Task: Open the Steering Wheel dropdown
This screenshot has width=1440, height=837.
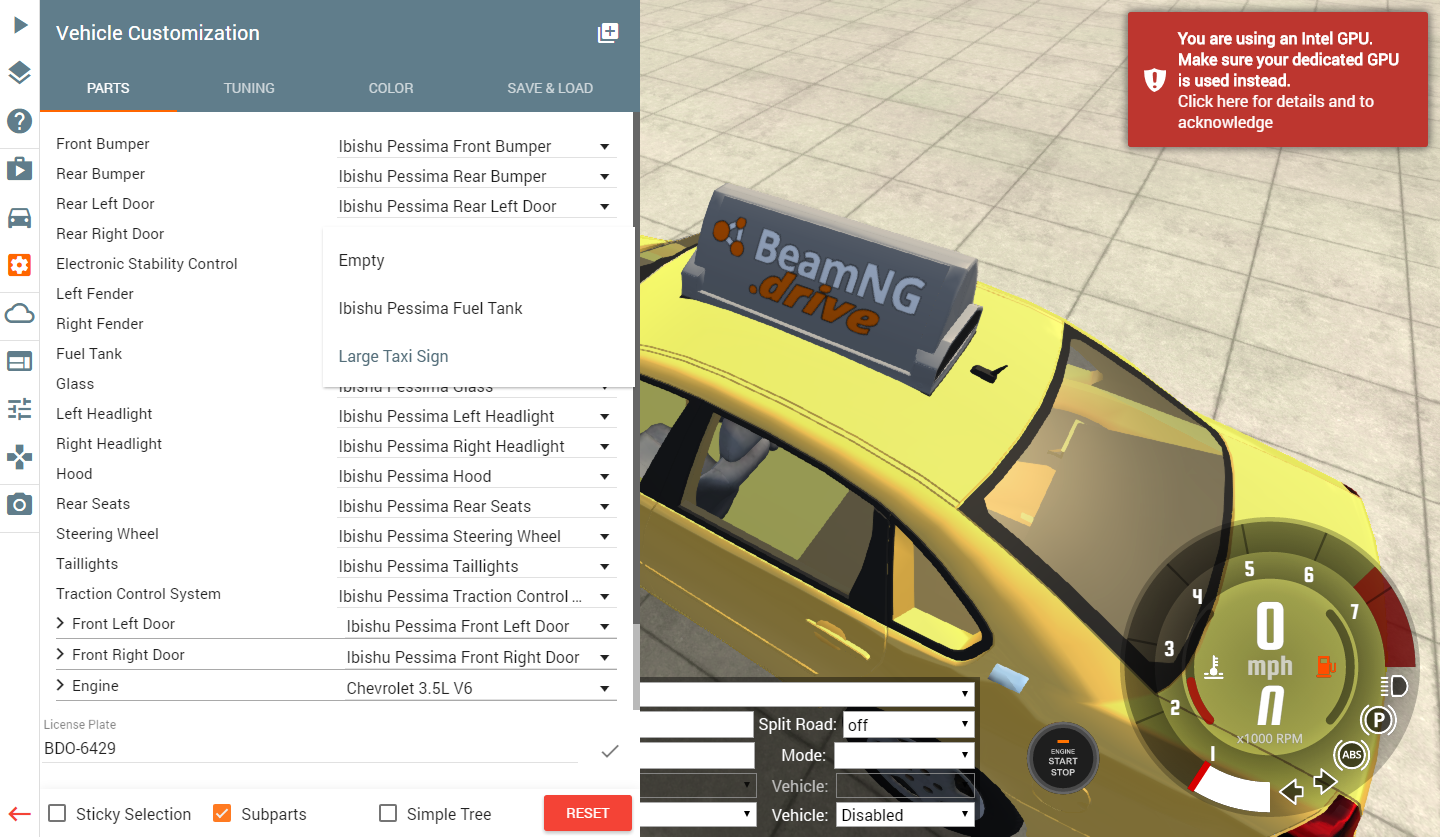Action: (476, 536)
